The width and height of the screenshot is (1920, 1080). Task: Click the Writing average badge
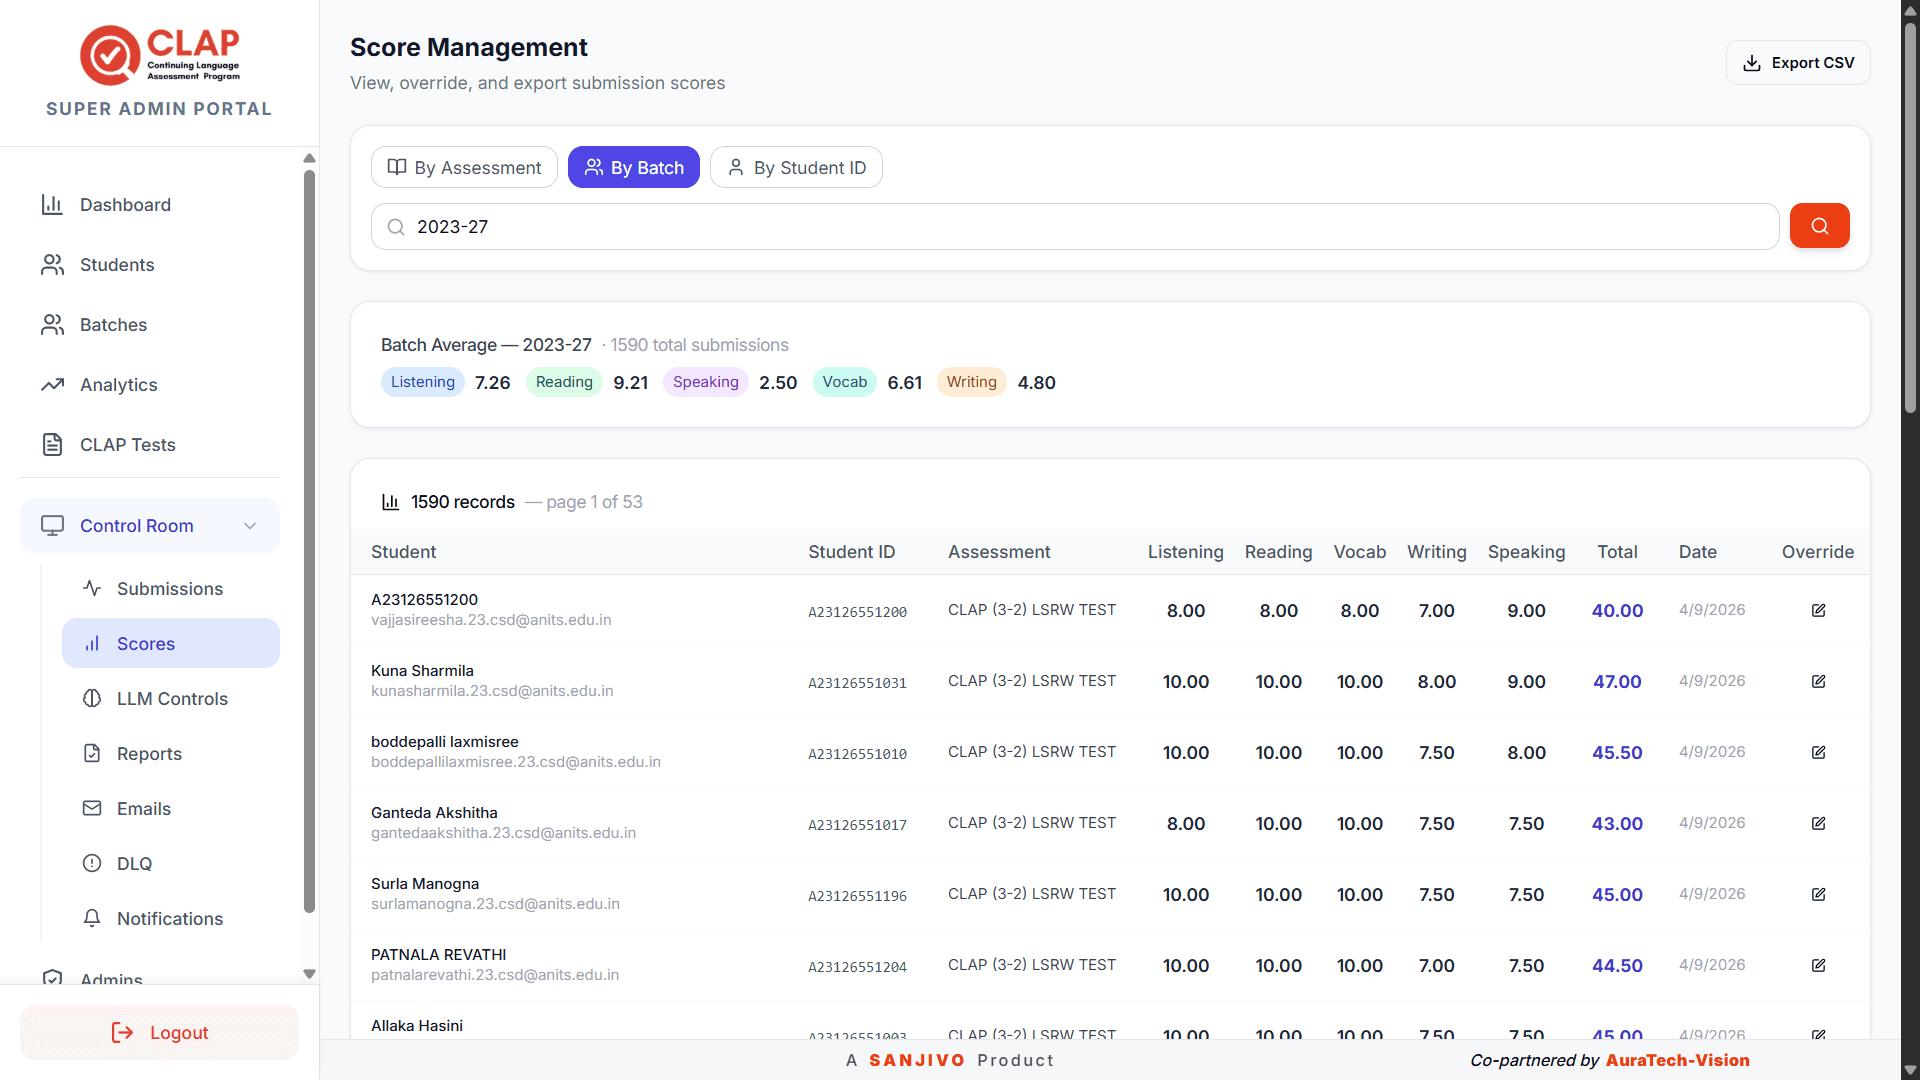(971, 382)
